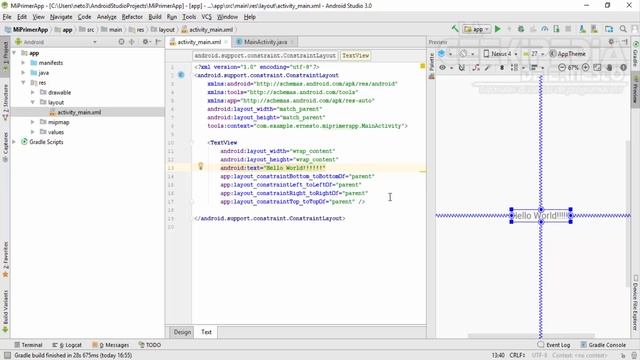Open the Build menu
This screenshot has height=360, width=640.
[155, 17]
